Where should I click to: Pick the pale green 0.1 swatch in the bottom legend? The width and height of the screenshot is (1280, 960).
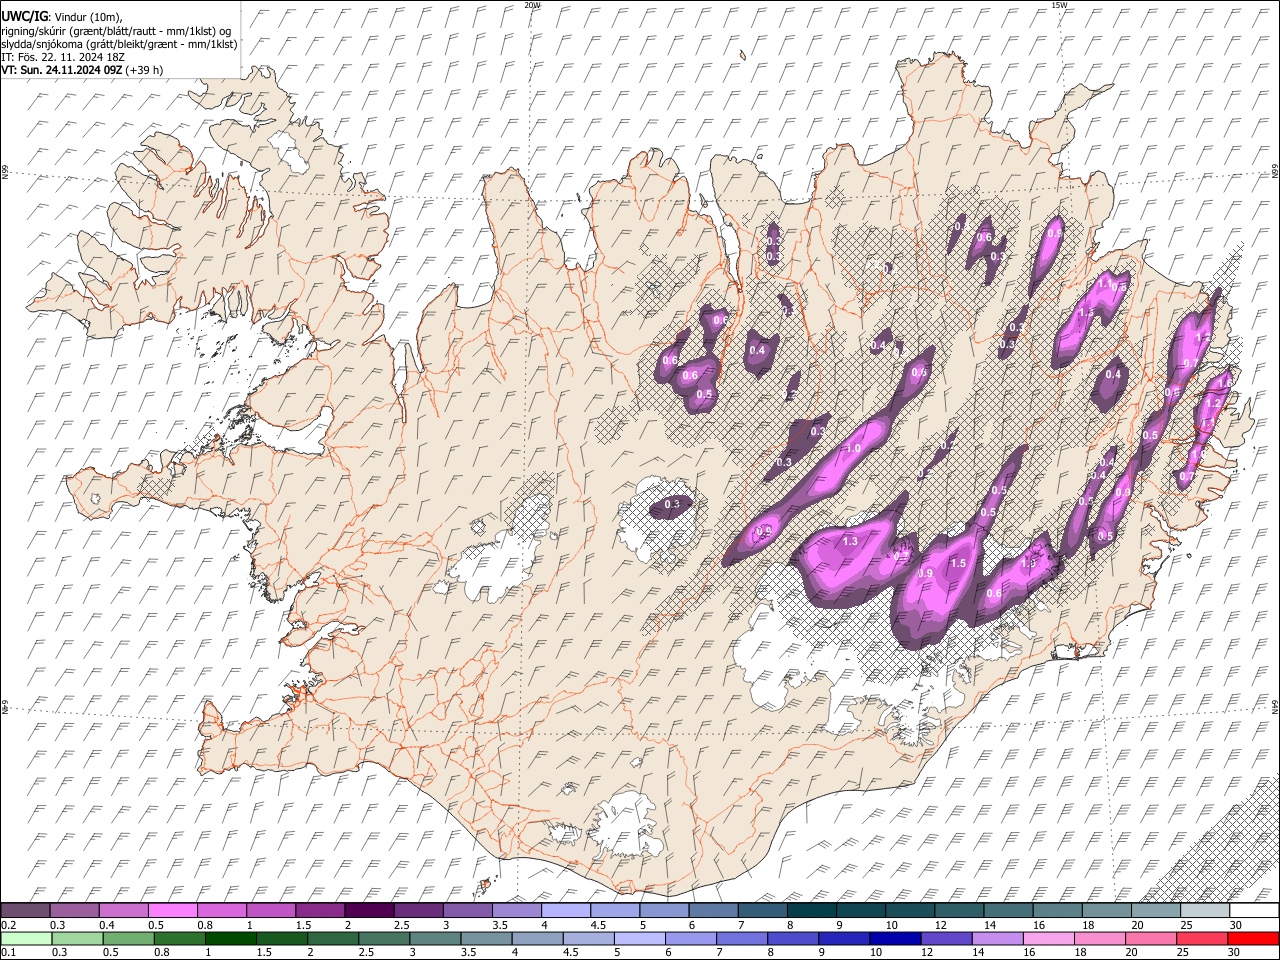(x=26, y=938)
